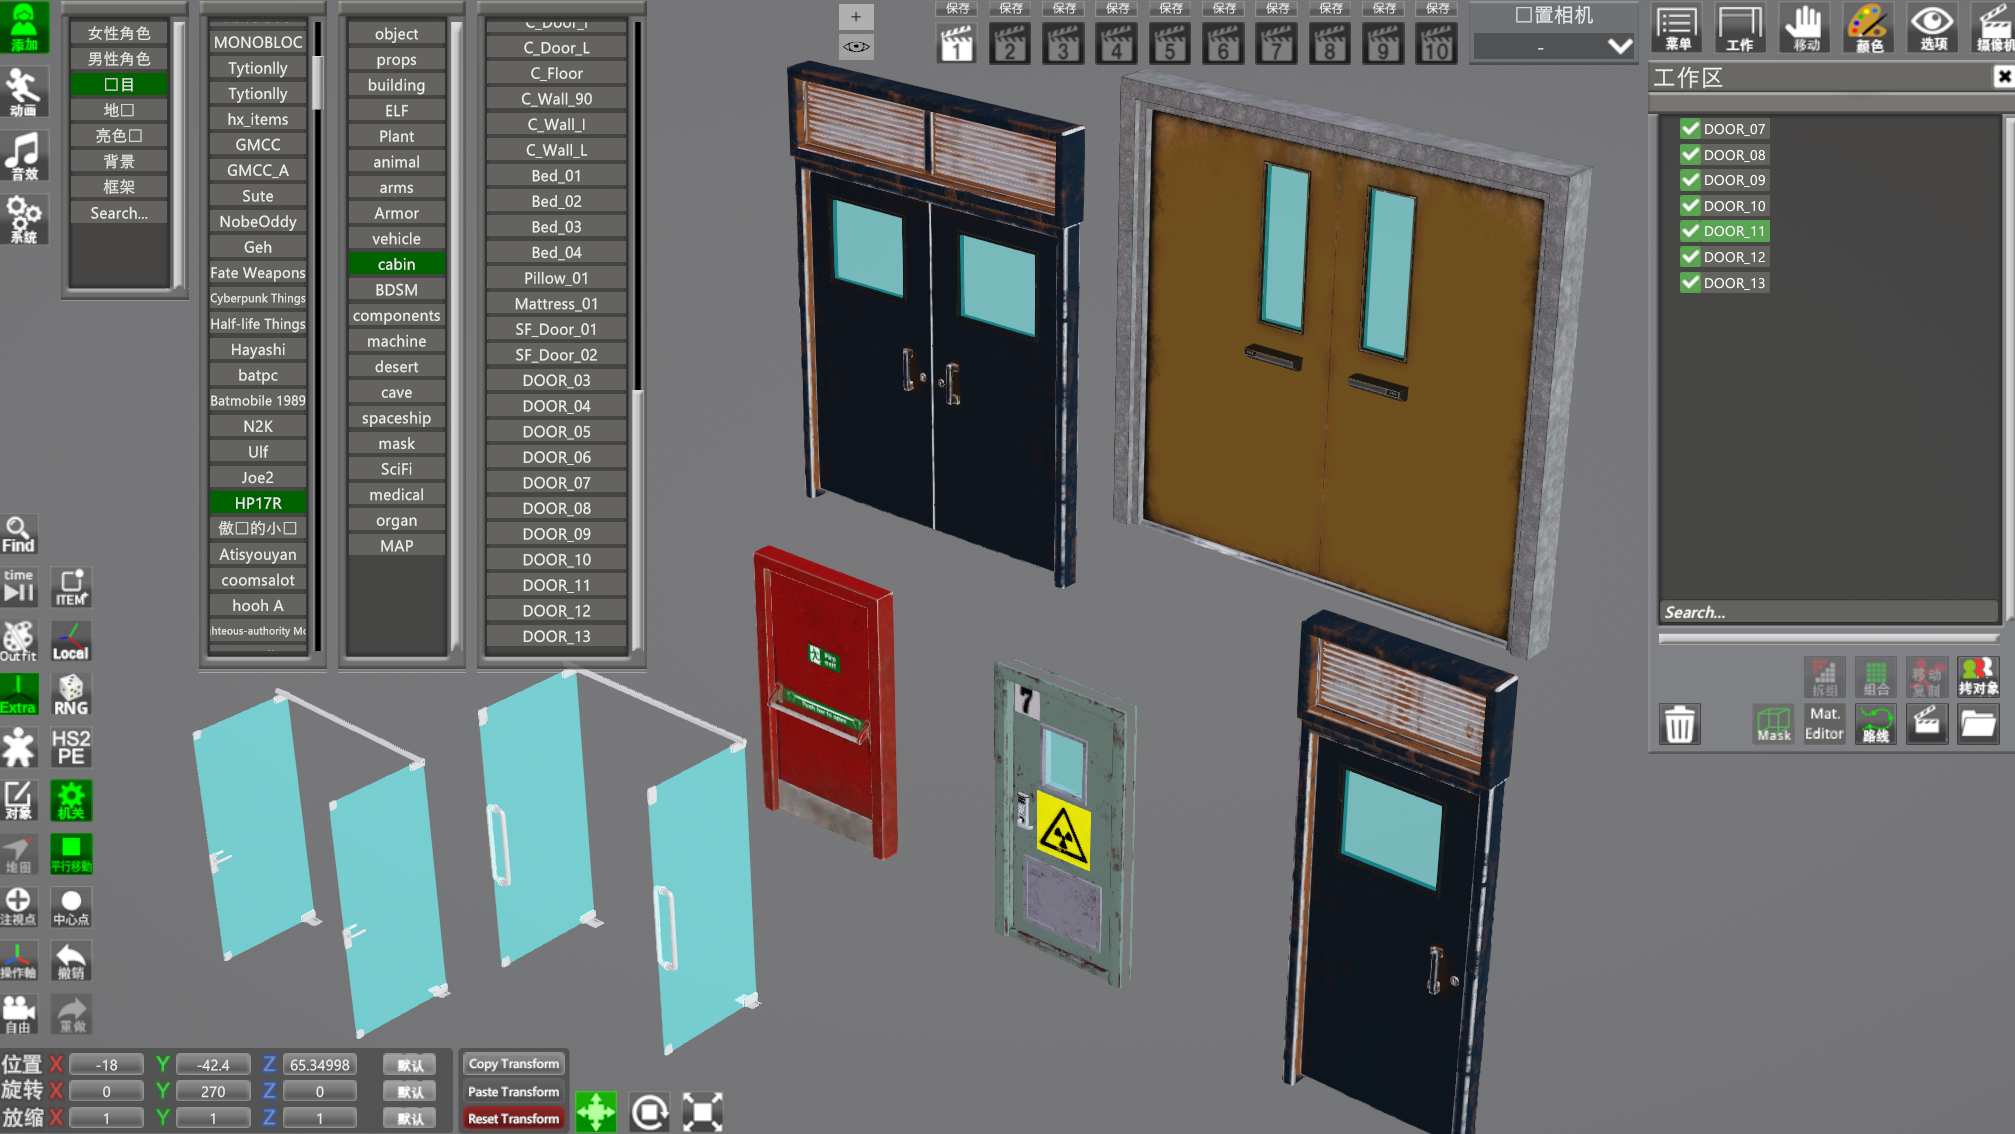Open the Animation icon in left sidebar
Image resolution: width=2015 pixels, height=1134 pixels.
click(24, 92)
